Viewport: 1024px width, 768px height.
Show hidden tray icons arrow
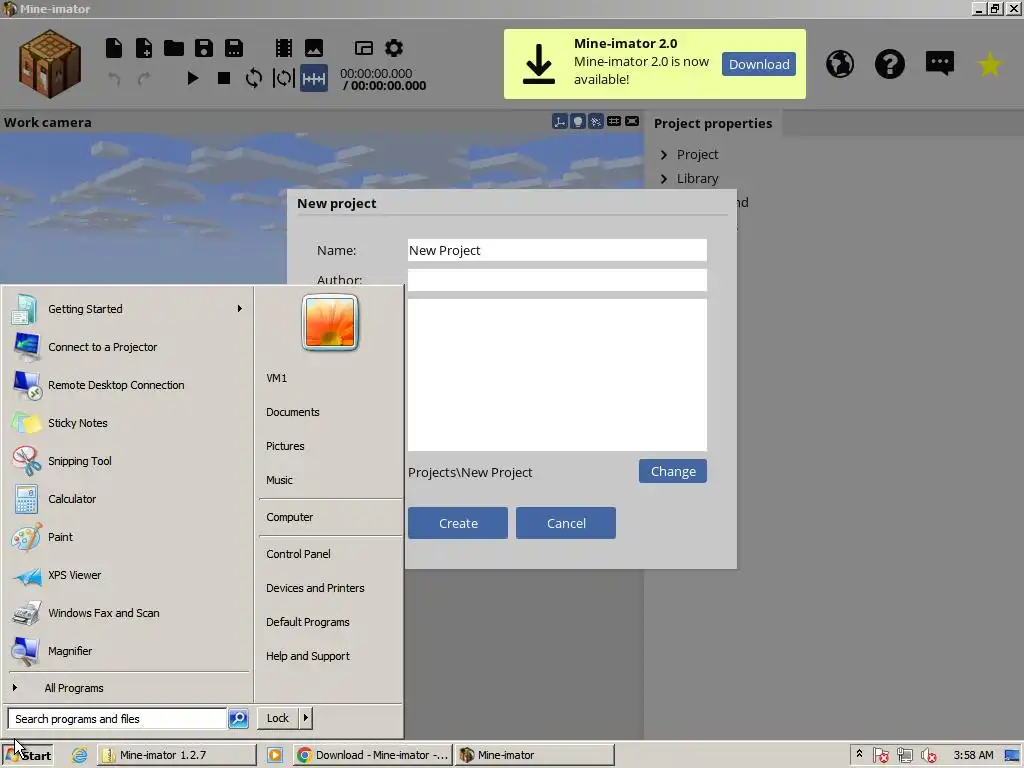click(859, 754)
